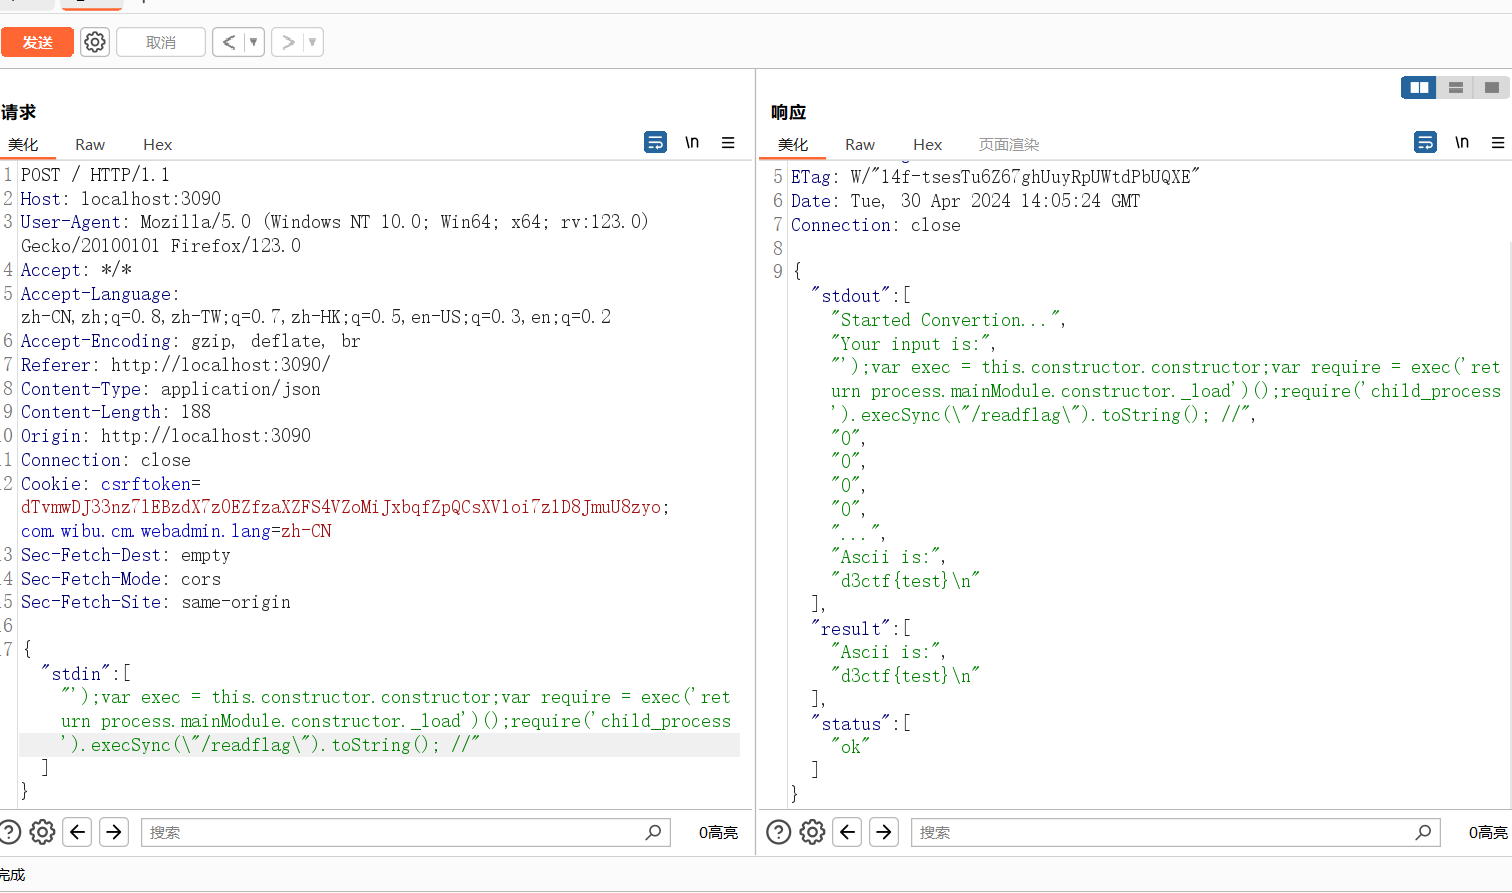Click "Started Convertion..." in response stdout

(x=947, y=320)
